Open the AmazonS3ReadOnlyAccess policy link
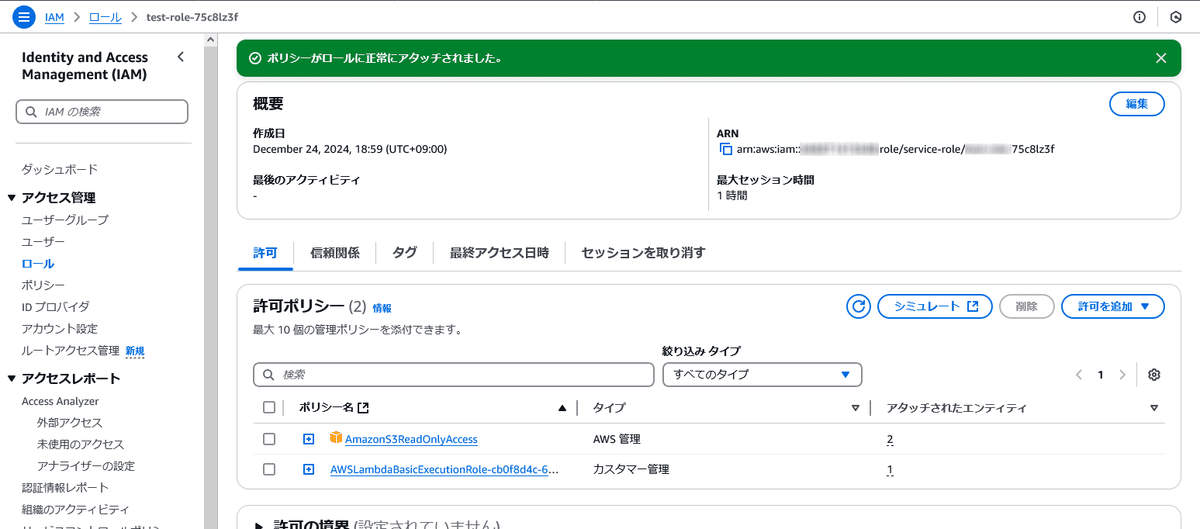 pyautogui.click(x=411, y=439)
